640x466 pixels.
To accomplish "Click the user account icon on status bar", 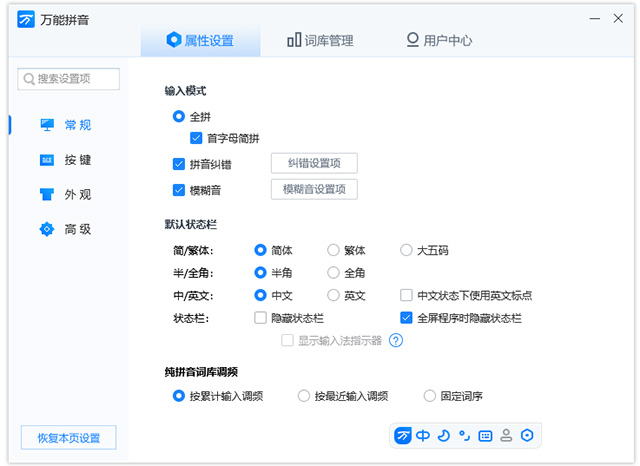I will pos(506,435).
